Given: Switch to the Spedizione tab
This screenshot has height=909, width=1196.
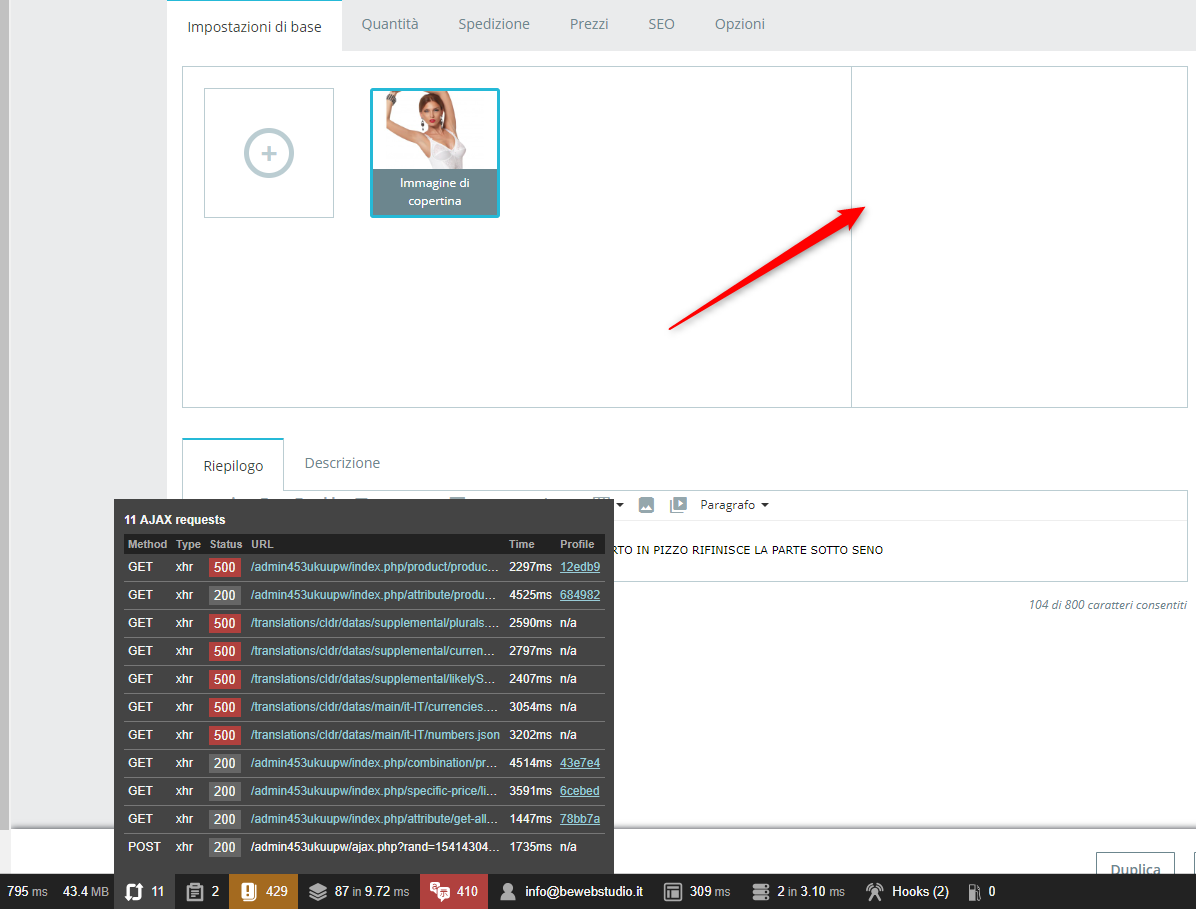Looking at the screenshot, I should pos(494,24).
